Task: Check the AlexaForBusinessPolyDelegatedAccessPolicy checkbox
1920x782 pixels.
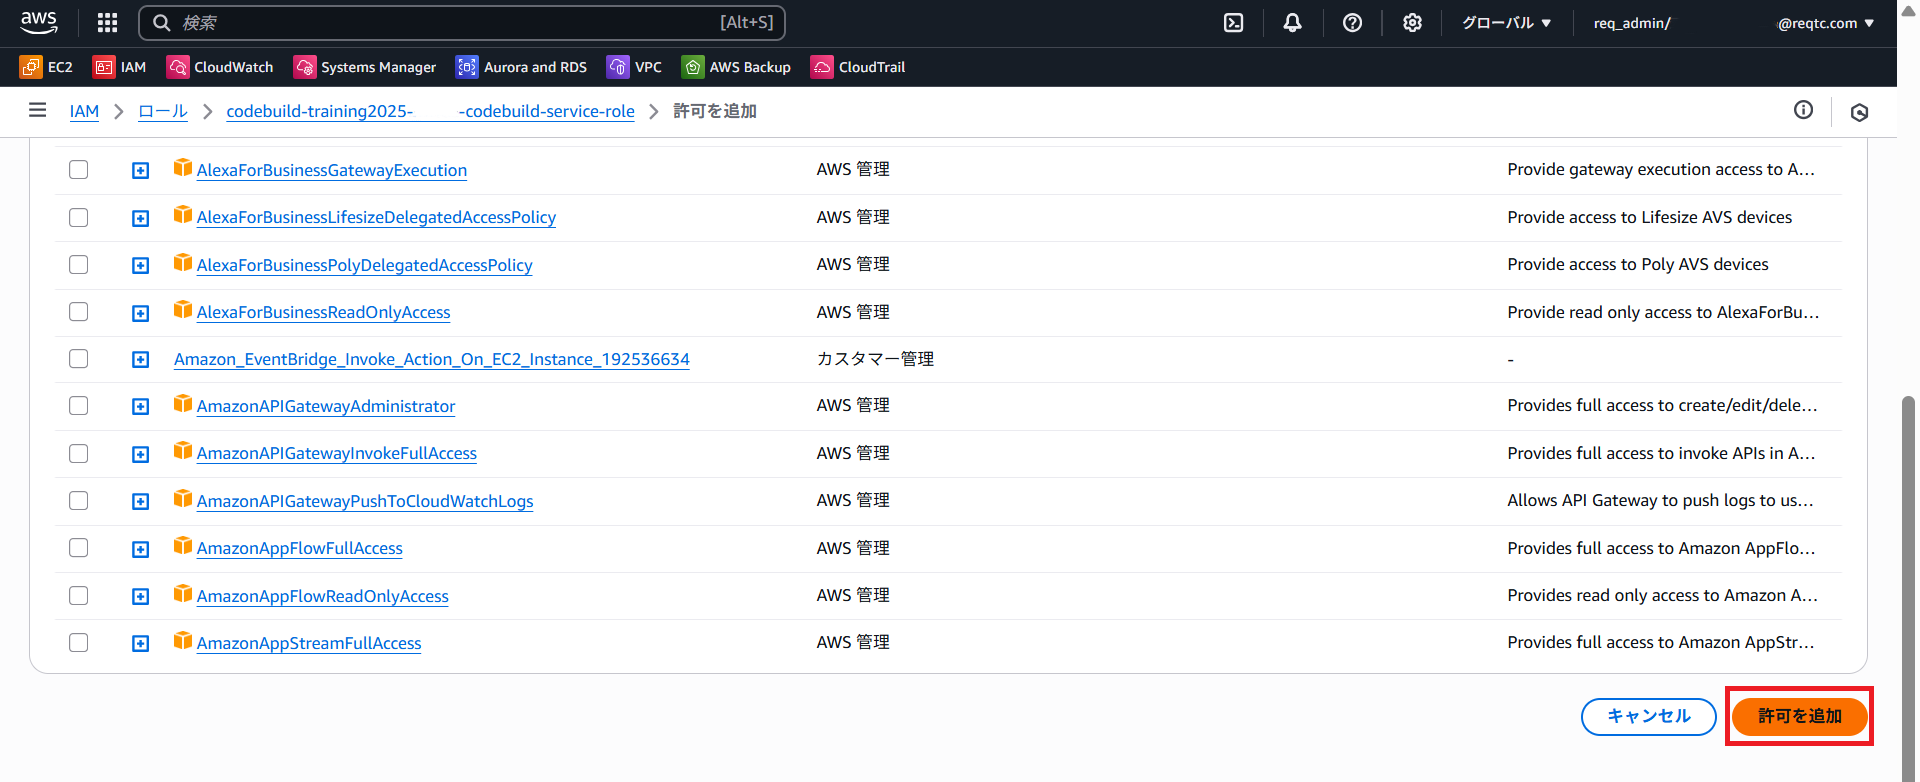Action: (x=79, y=264)
